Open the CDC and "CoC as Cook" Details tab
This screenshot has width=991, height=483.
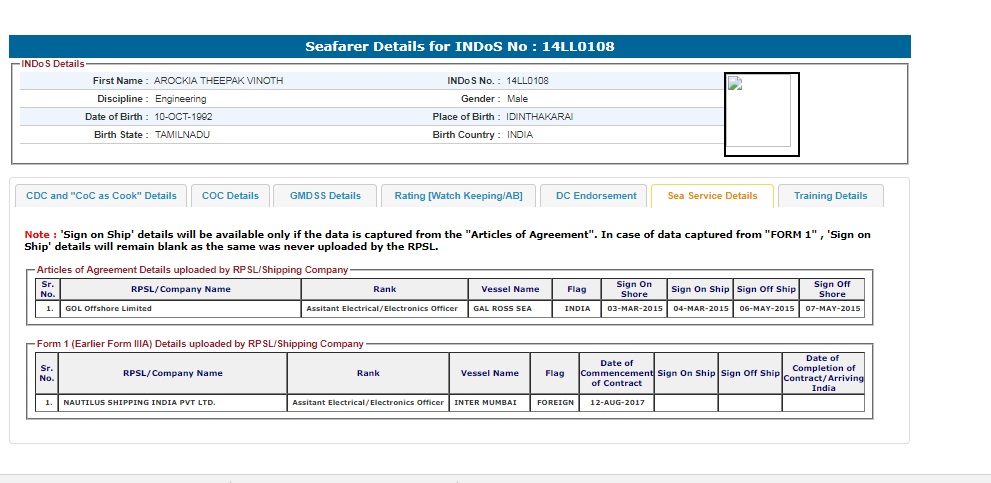(x=100, y=196)
